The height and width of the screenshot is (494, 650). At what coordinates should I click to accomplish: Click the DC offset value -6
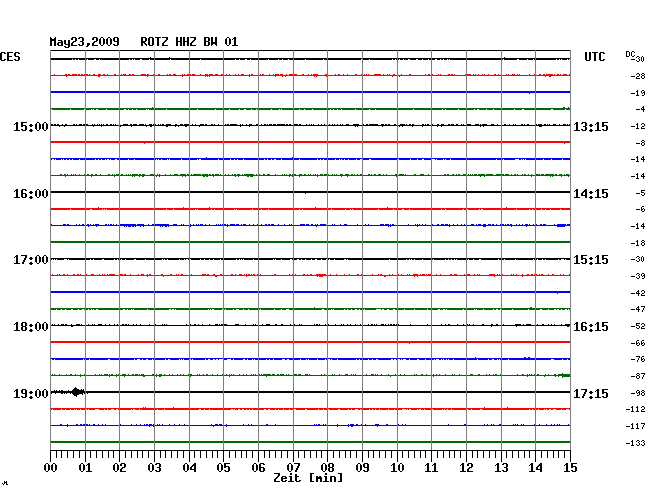coord(640,210)
